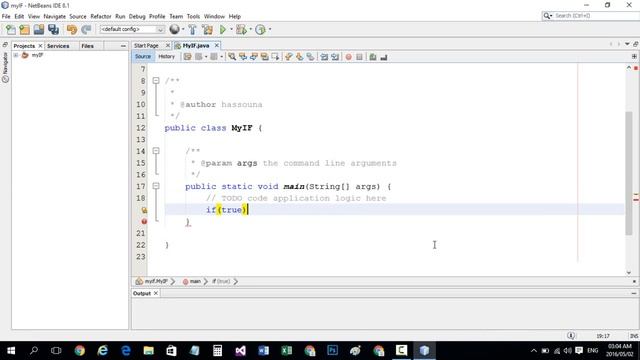
Task: Click the Last Edit icon in the editor toolbar
Action: 187,57
